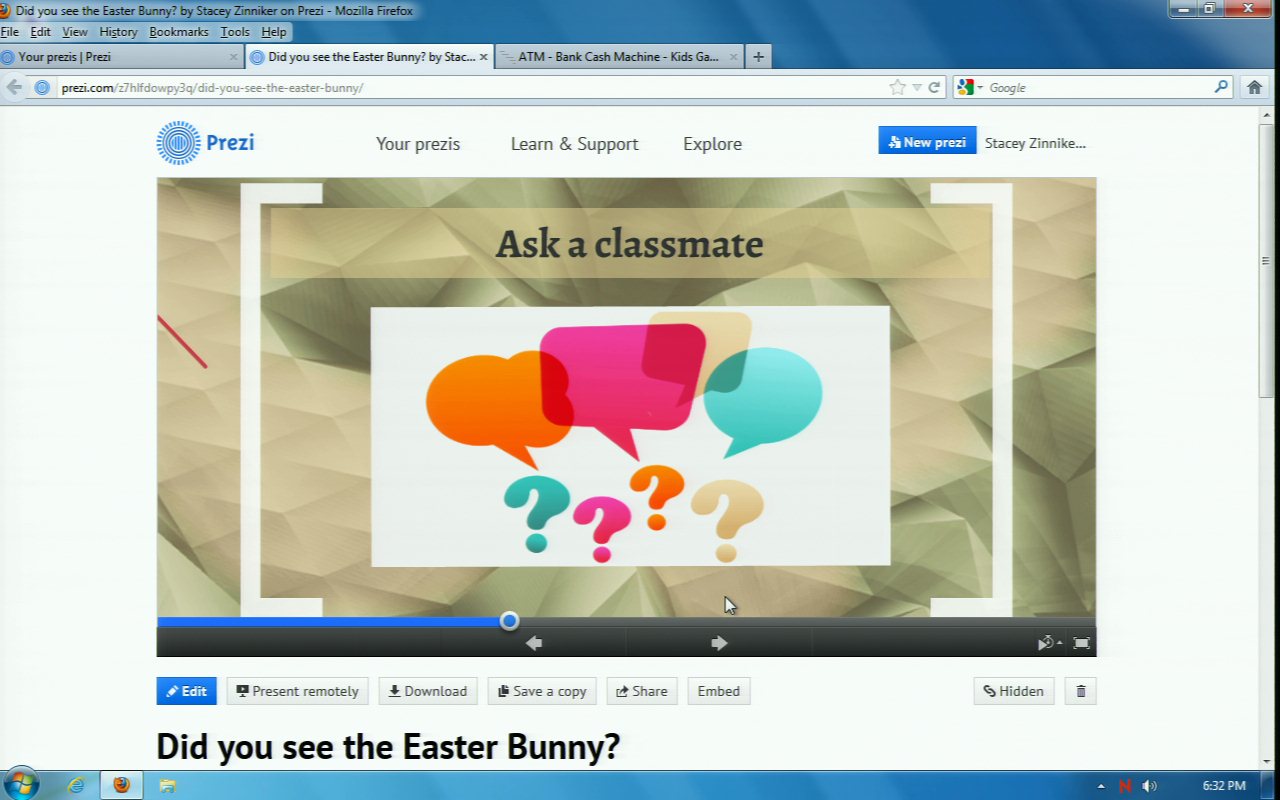Open the Firefox home page
This screenshot has height=800, width=1280.
click(1254, 87)
